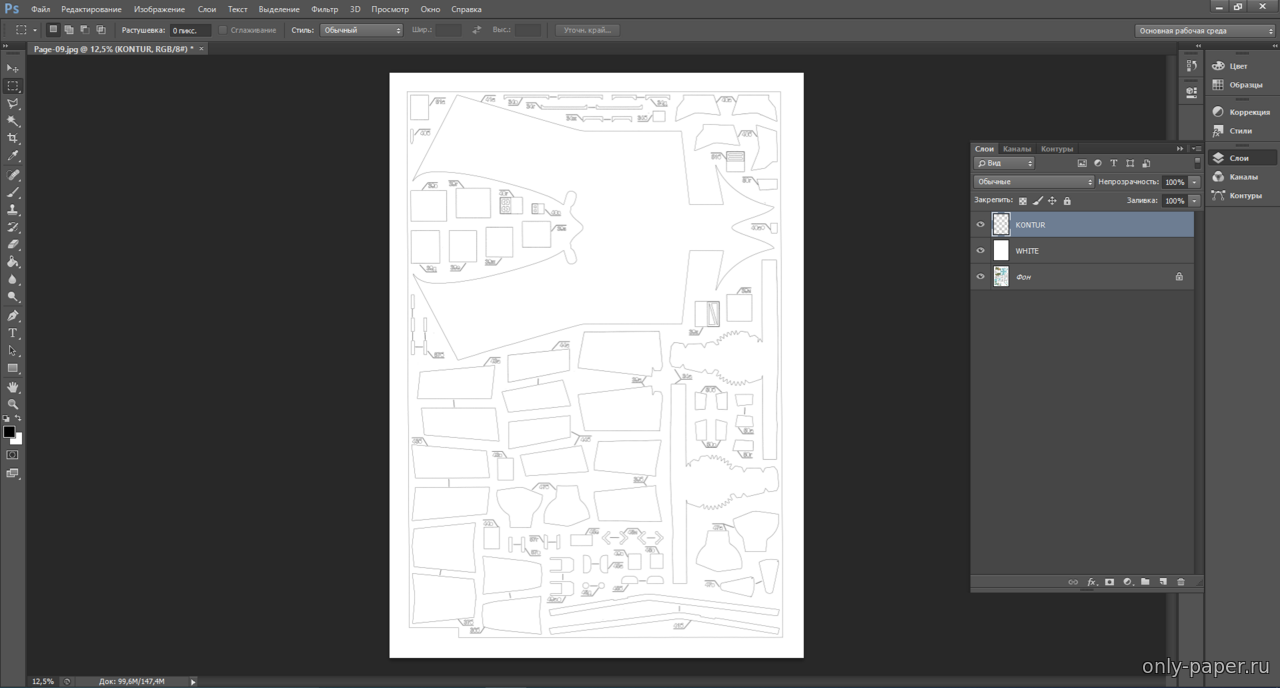Choose the Horizontal Type tool
This screenshot has height=688, width=1280.
[x=13, y=333]
